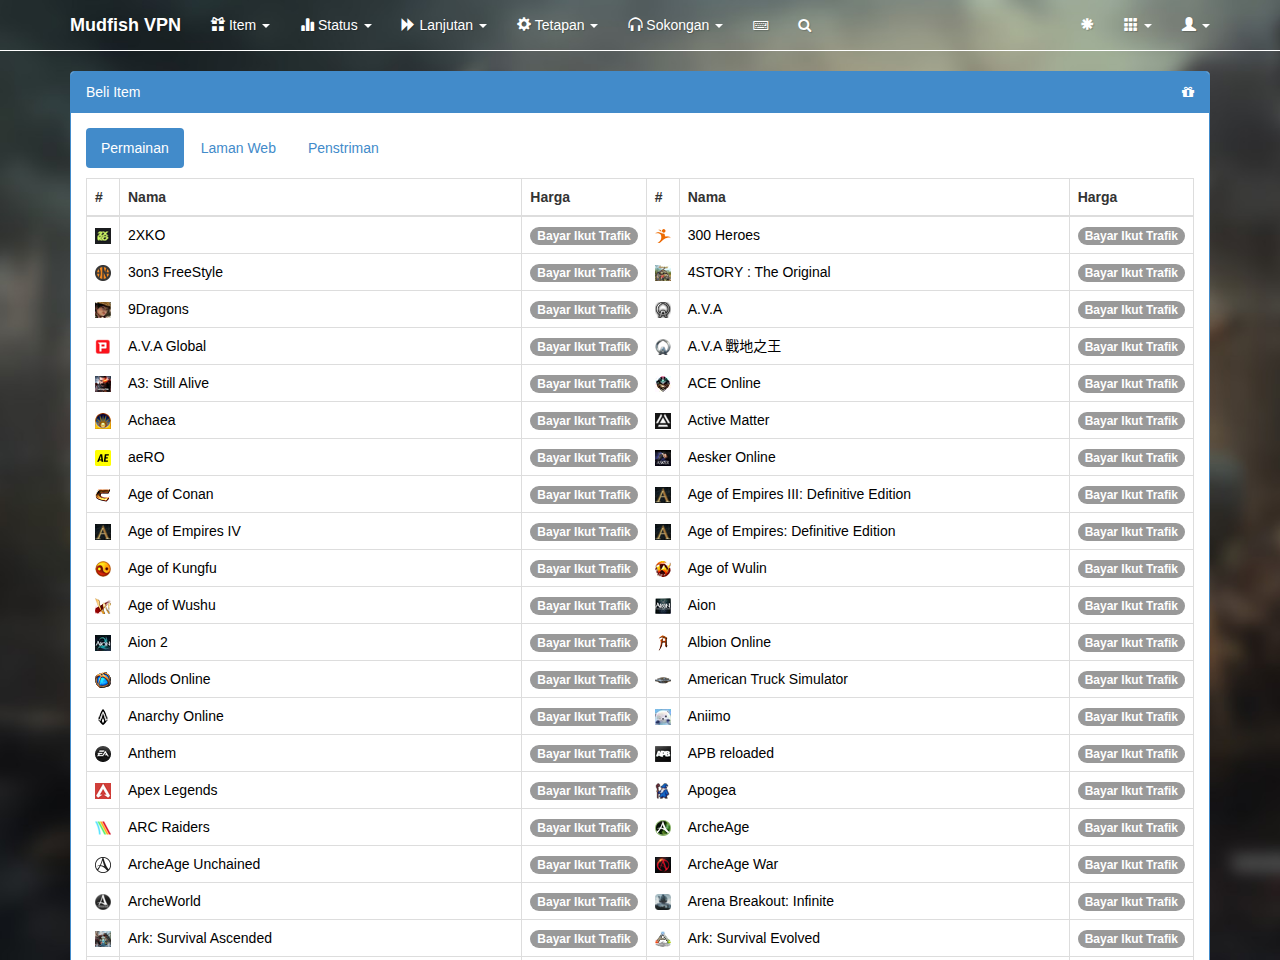Expand the Lanjutan dropdown menu
Viewport: 1280px width, 960px height.
[444, 25]
